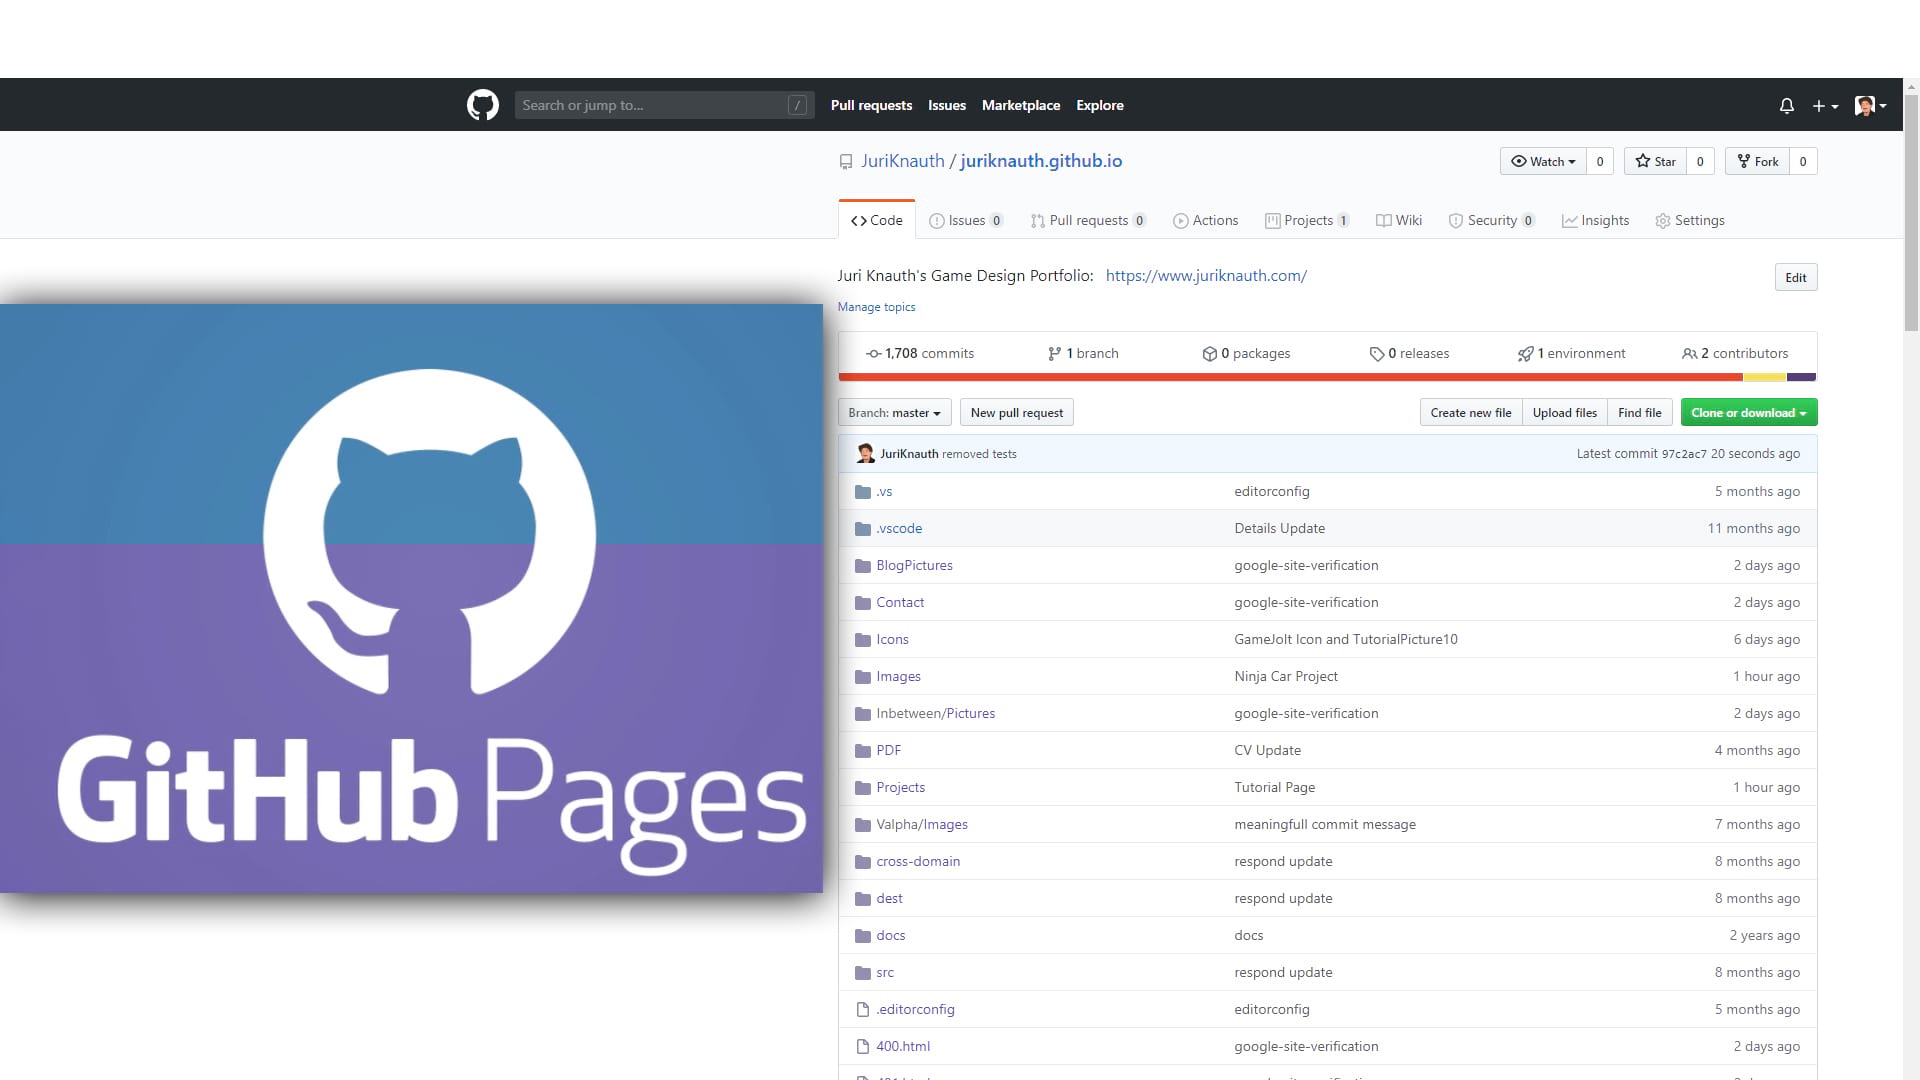Click the New pull request button
The height and width of the screenshot is (1080, 1920).
coord(1016,412)
